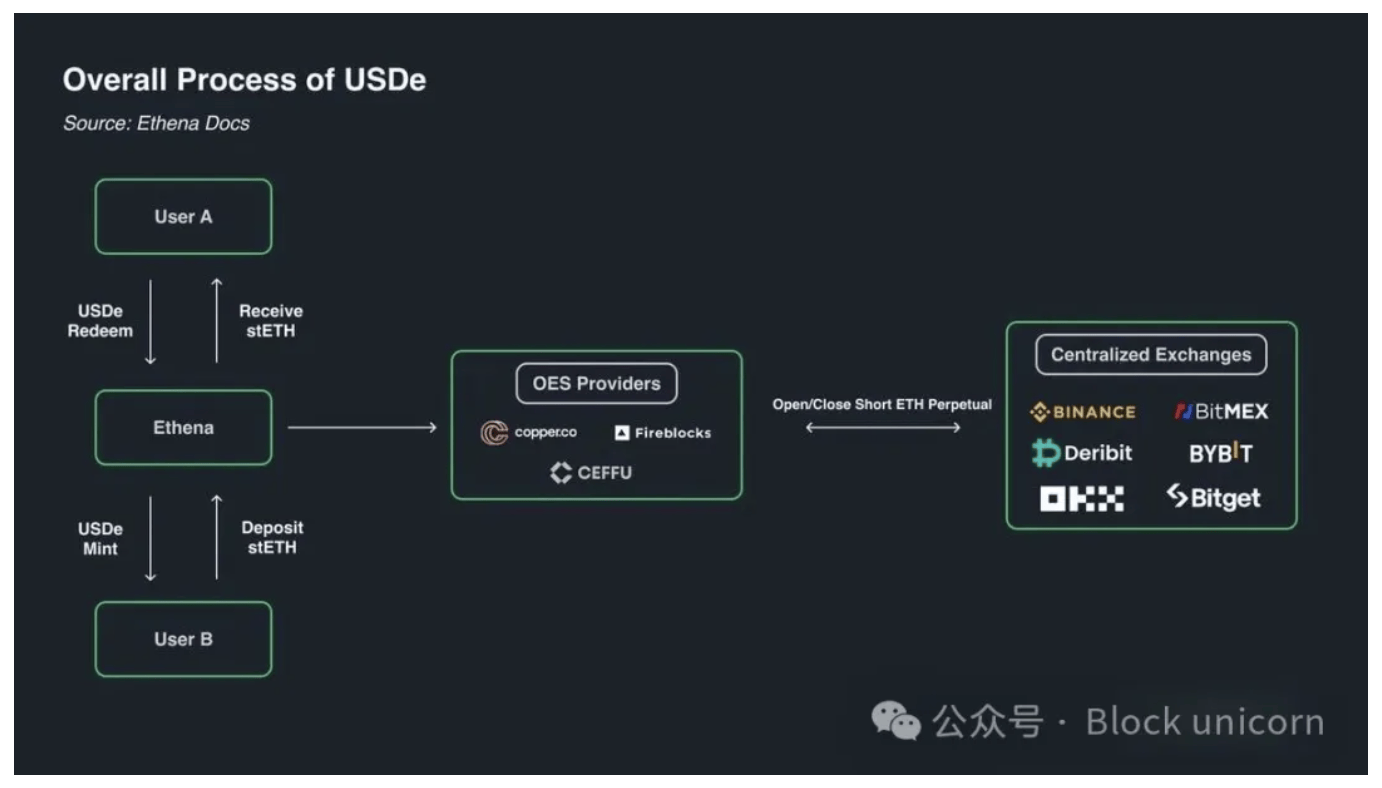Click the Deribit logo
The image size is (1382, 788).
point(1082,453)
